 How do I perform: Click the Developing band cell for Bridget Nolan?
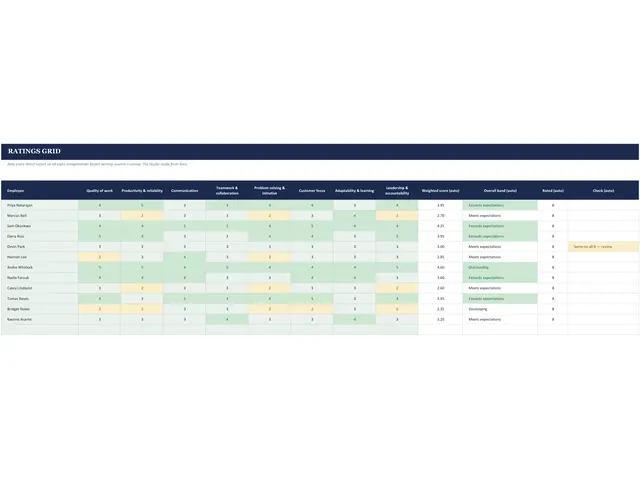500,309
